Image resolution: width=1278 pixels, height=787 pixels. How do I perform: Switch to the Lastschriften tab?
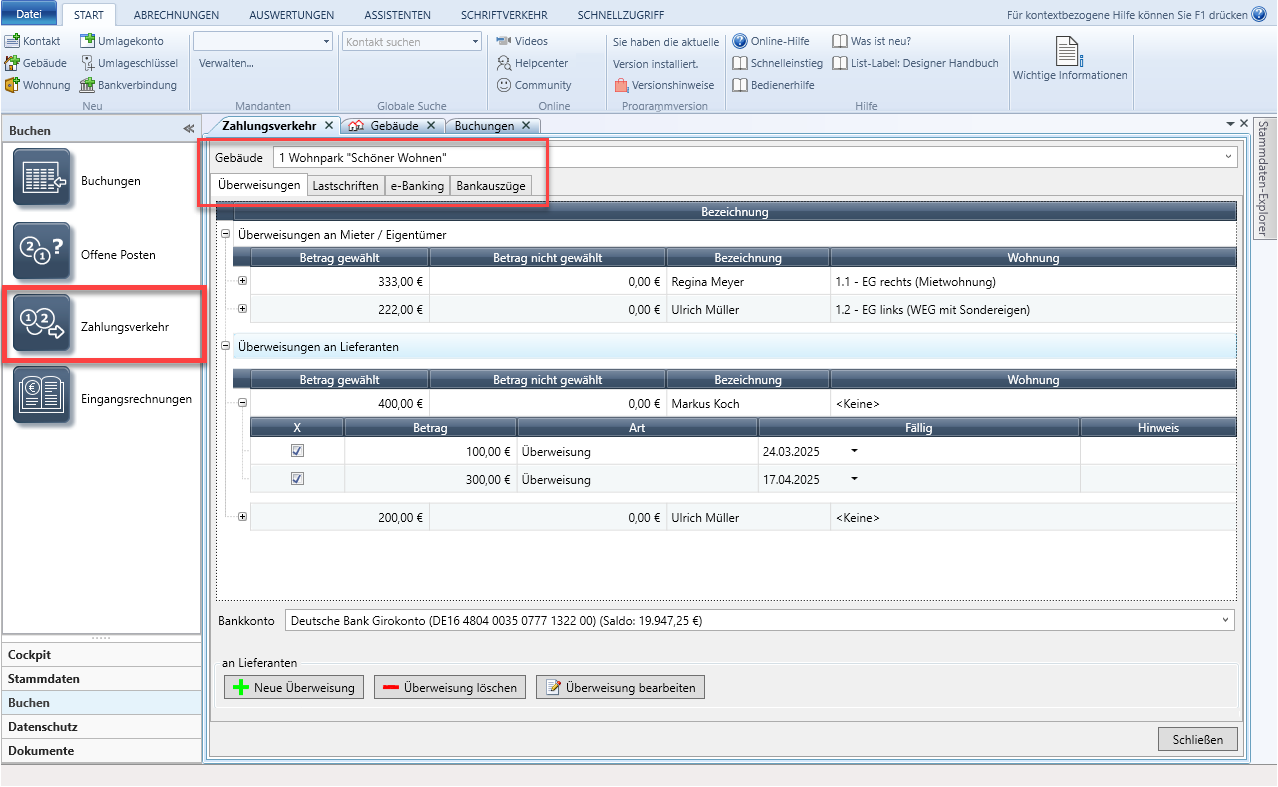coord(345,186)
